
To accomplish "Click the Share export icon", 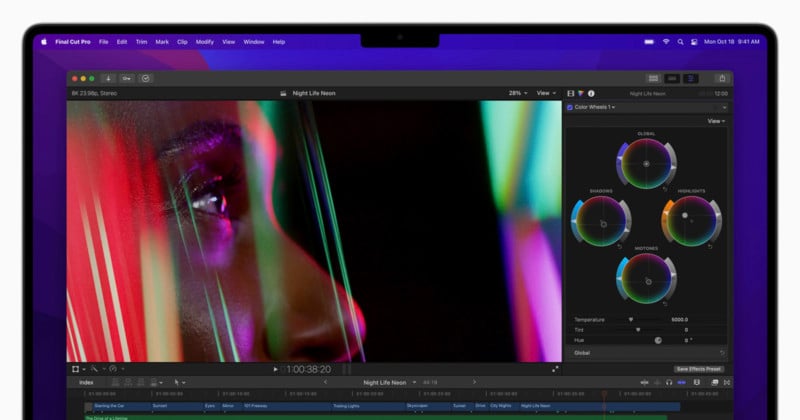I will point(722,78).
